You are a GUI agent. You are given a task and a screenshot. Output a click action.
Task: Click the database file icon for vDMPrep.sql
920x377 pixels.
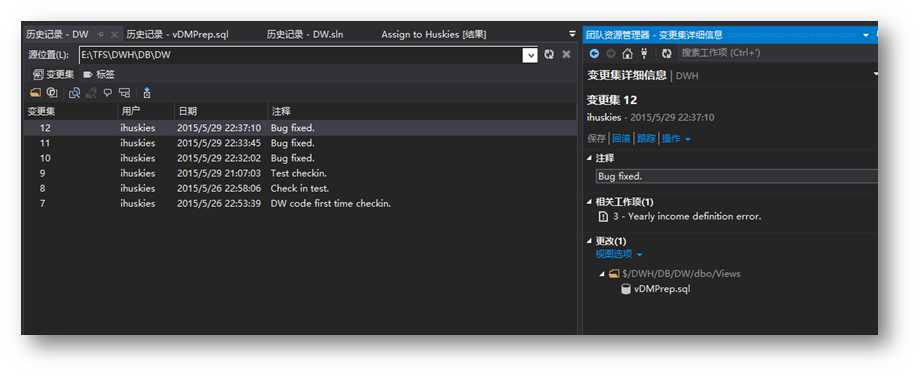pyautogui.click(x=626, y=288)
